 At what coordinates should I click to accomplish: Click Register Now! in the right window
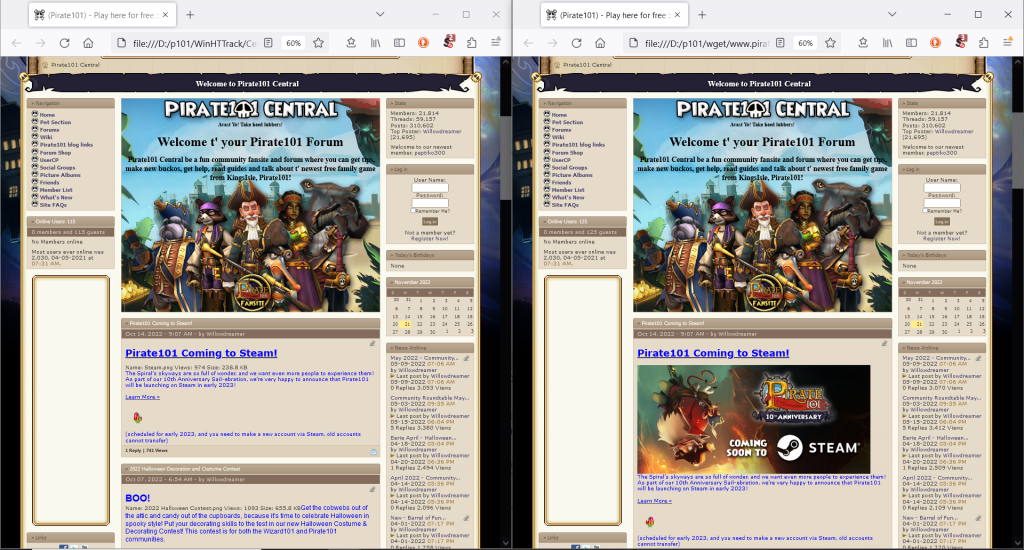(942, 238)
